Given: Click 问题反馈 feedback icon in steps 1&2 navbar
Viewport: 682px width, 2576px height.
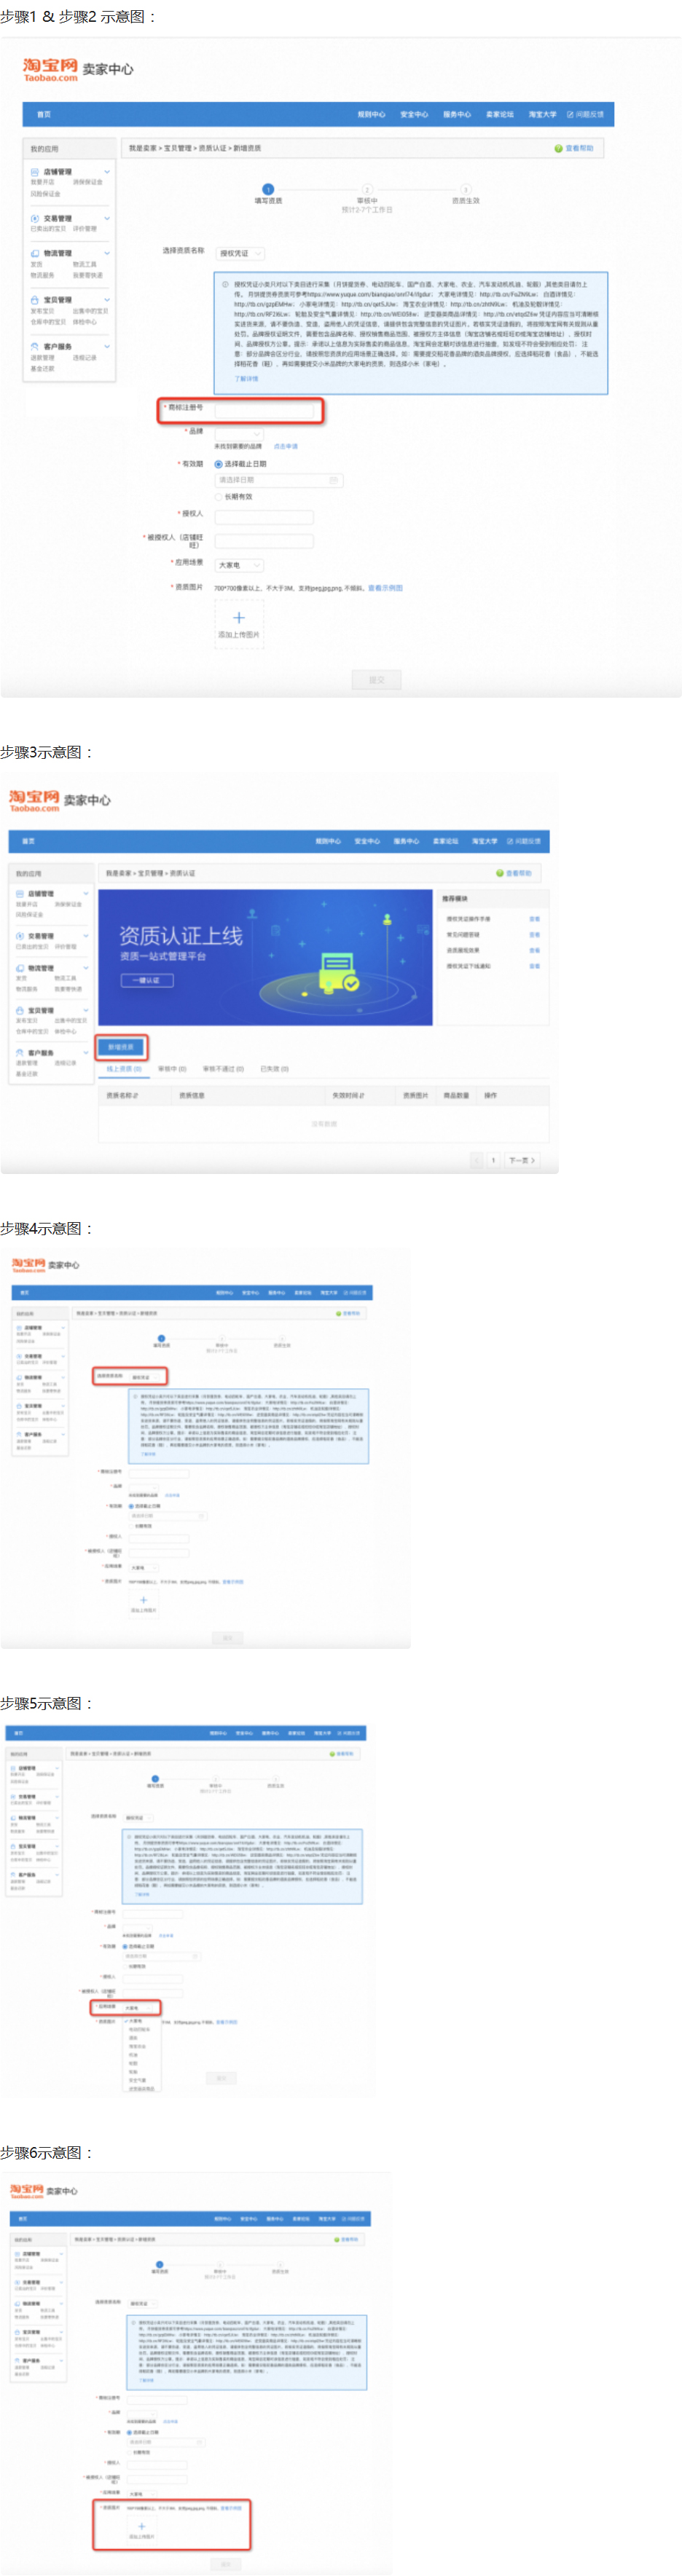Looking at the screenshot, I should 570,114.
